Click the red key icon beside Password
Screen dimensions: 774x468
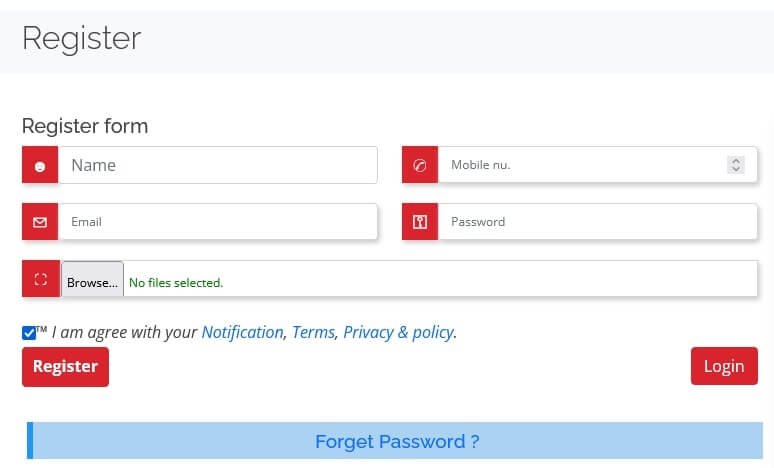(x=420, y=222)
